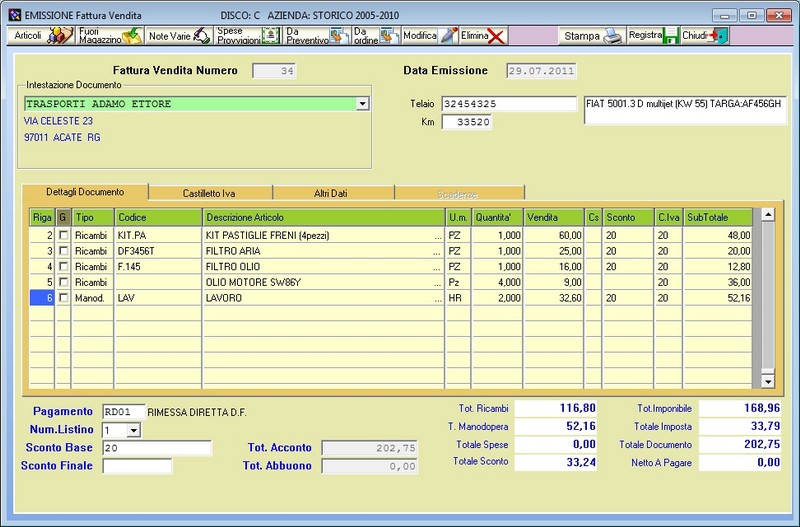
Task: Click Chiudi to close the form
Action: 705,36
